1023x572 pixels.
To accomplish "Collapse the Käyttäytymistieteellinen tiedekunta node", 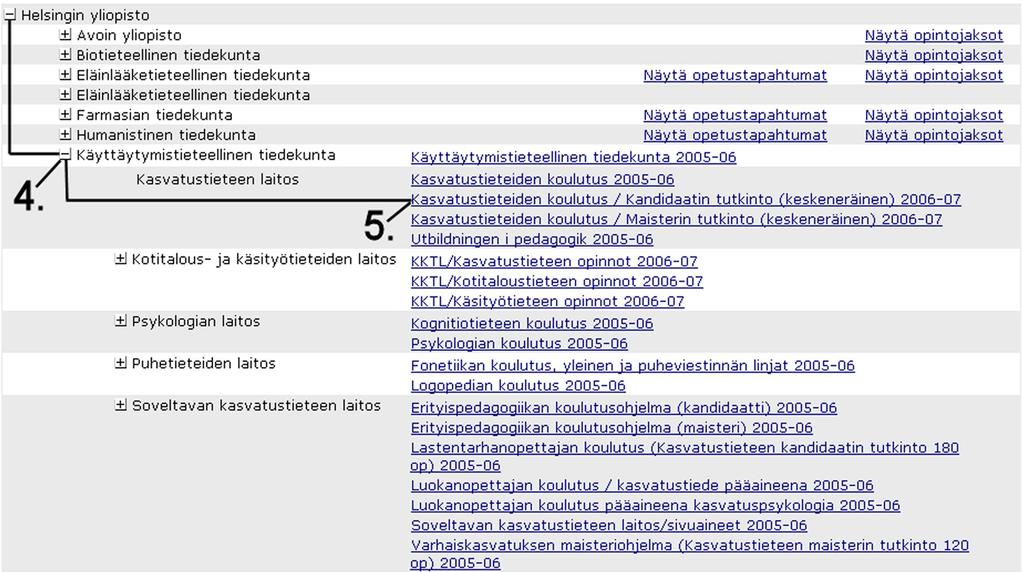I will pos(65,155).
